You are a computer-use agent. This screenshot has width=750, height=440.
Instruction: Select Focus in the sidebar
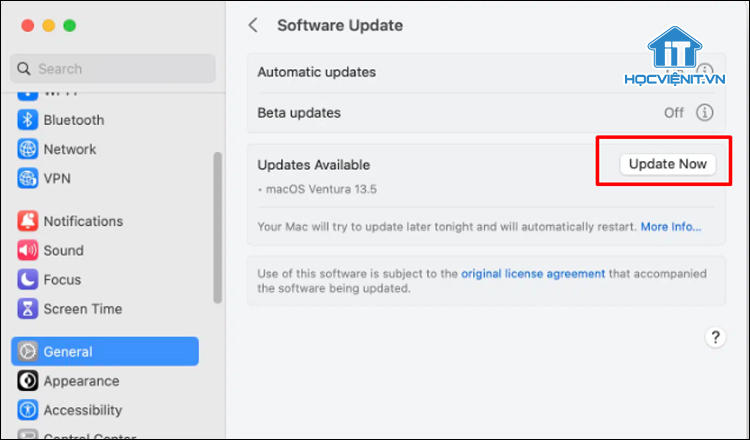(62, 279)
